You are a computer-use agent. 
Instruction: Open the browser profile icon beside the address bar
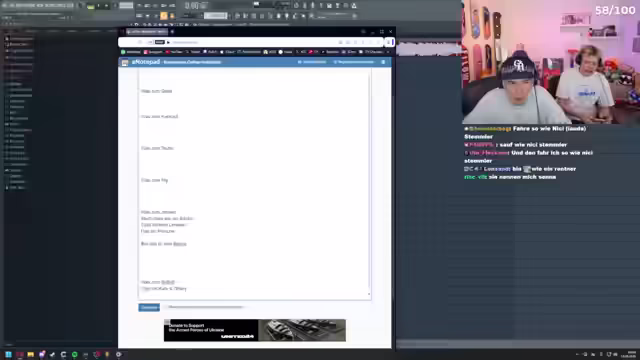[389, 42]
